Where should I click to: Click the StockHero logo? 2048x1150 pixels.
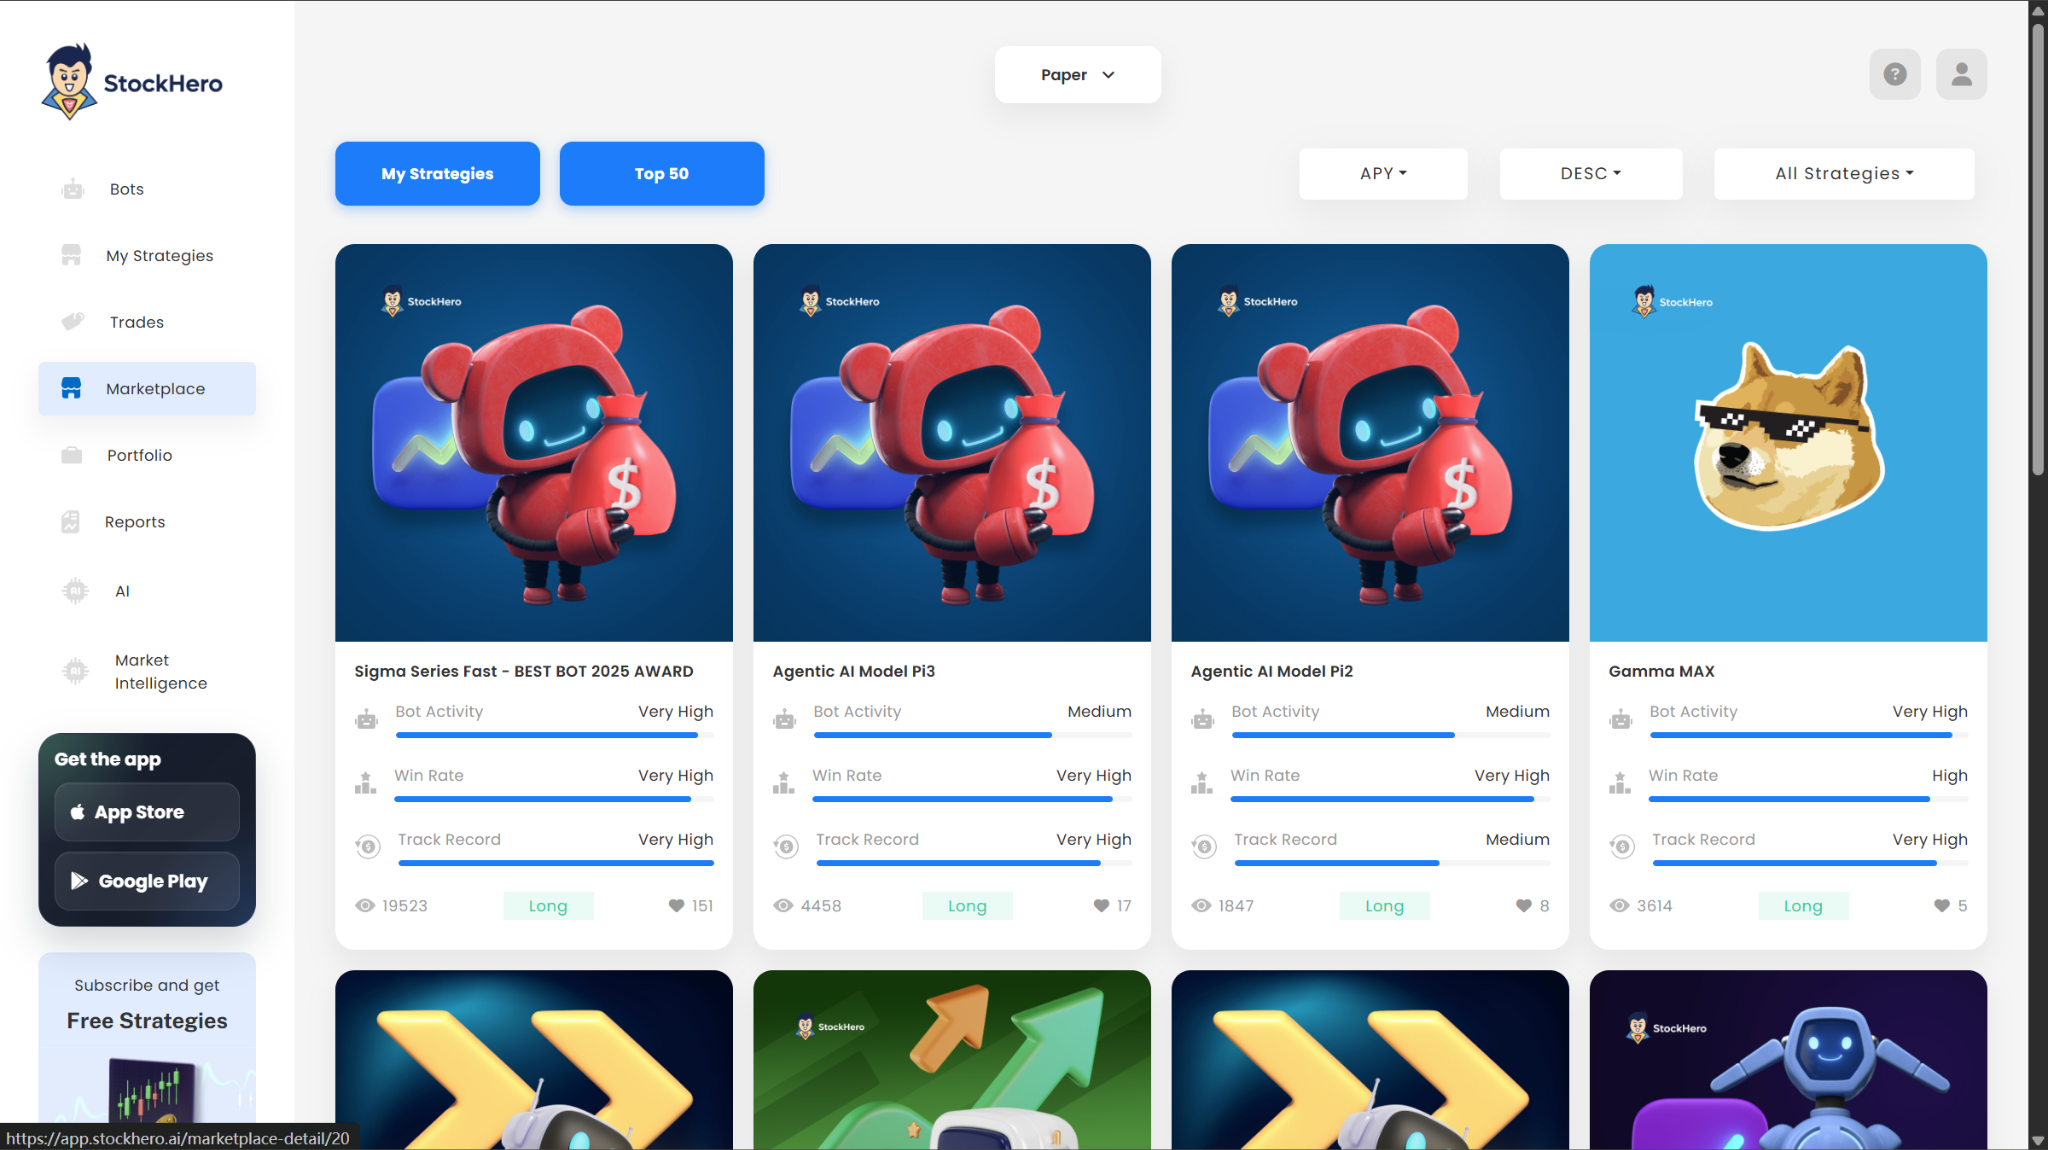tap(132, 82)
